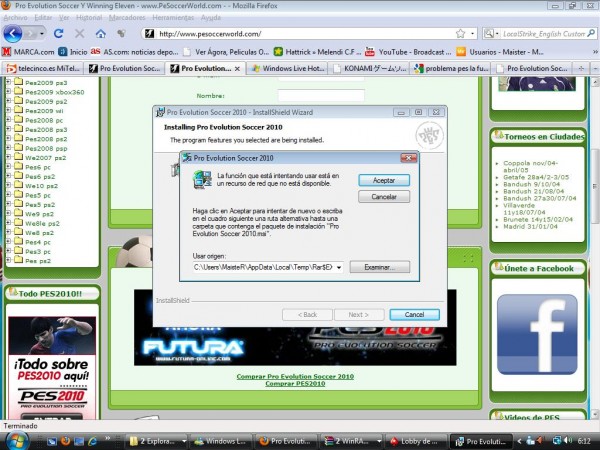
Task: Open the Herramientas menu
Action: [x=173, y=18]
